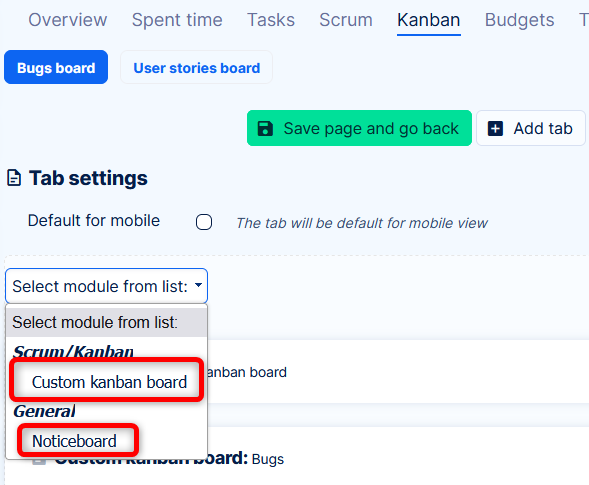Choose Custom kanban board option
This screenshot has height=485, width=589.
109,382
